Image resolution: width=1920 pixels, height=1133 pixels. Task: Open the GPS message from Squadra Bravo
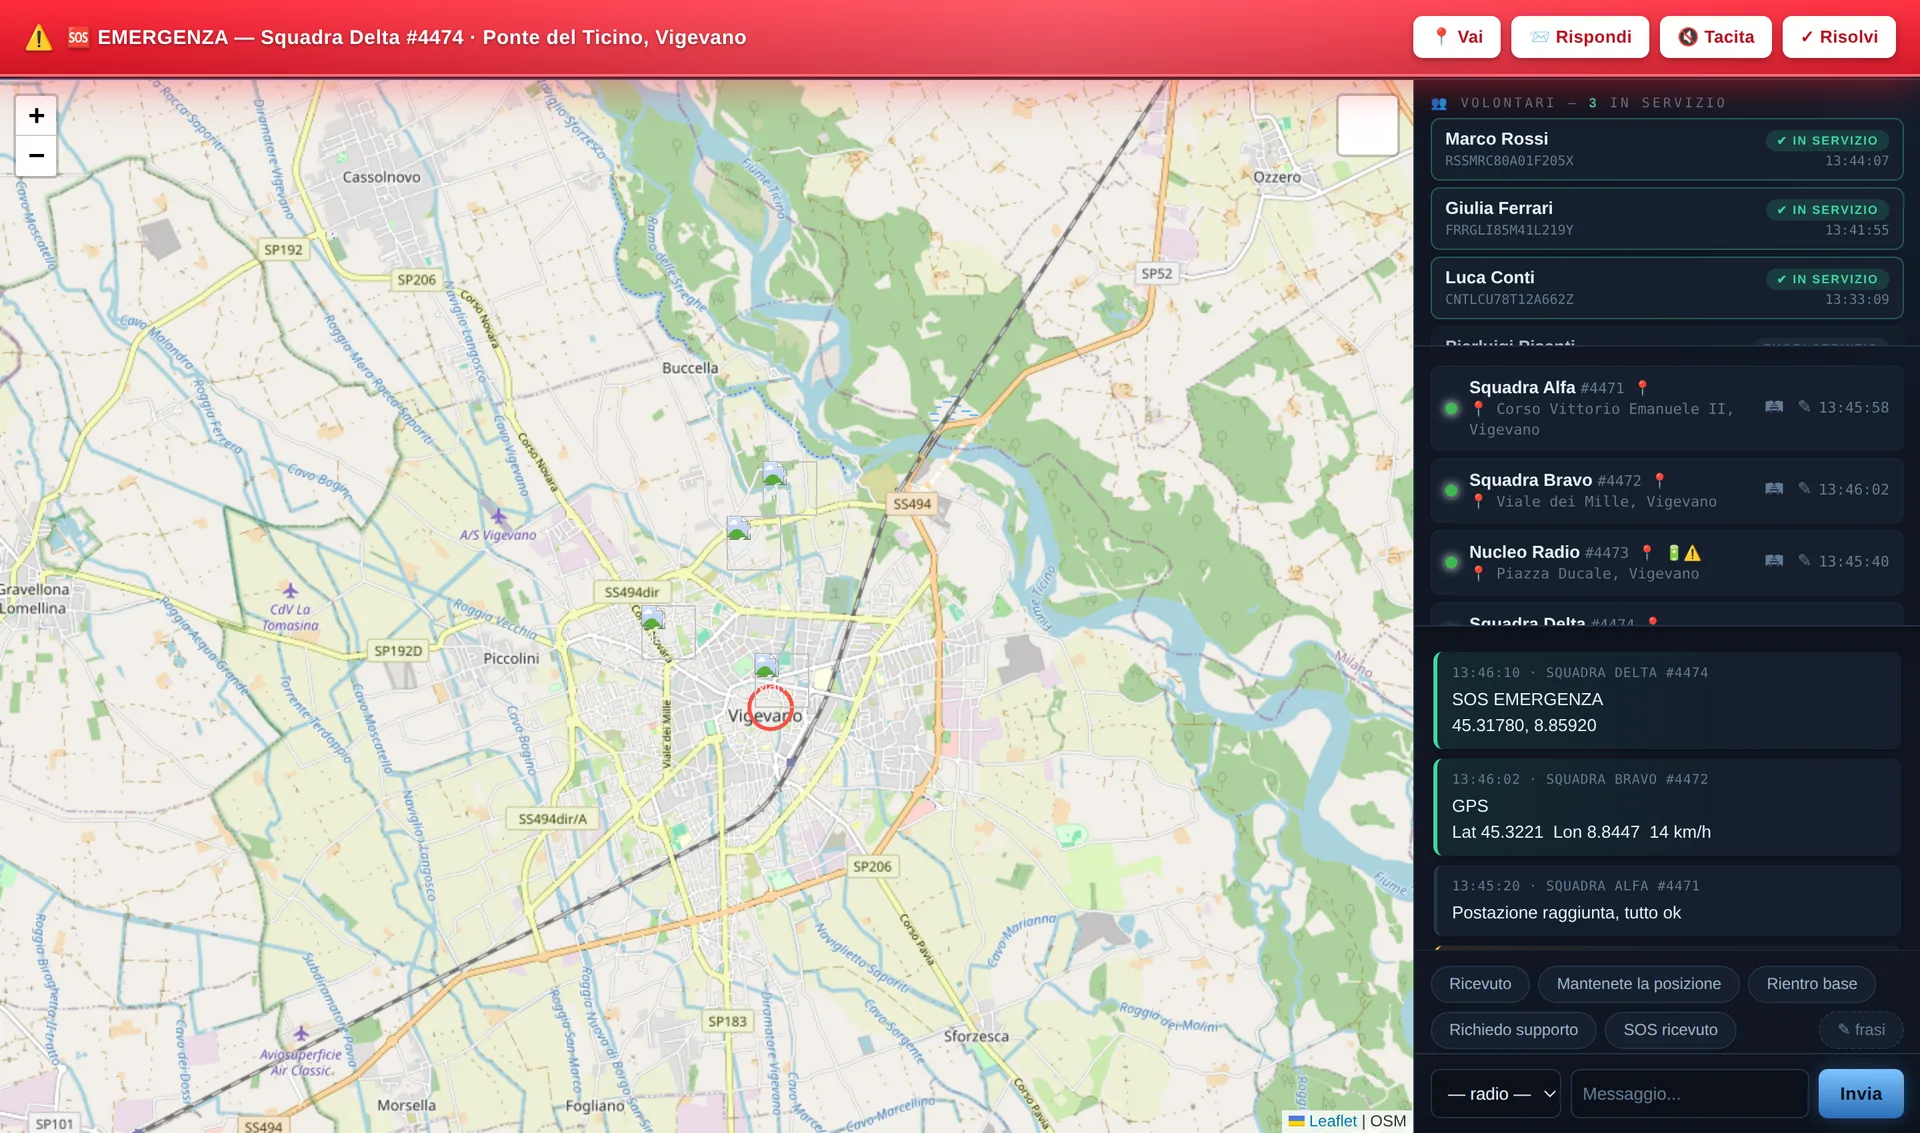[x=1666, y=806]
